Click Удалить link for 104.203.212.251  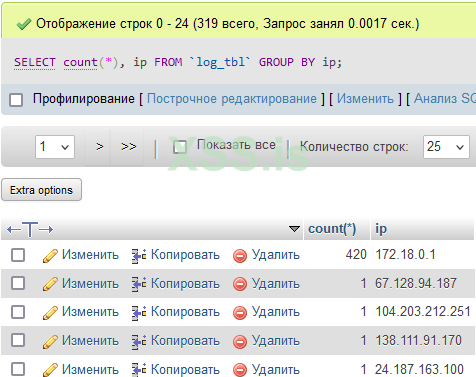click(x=276, y=312)
